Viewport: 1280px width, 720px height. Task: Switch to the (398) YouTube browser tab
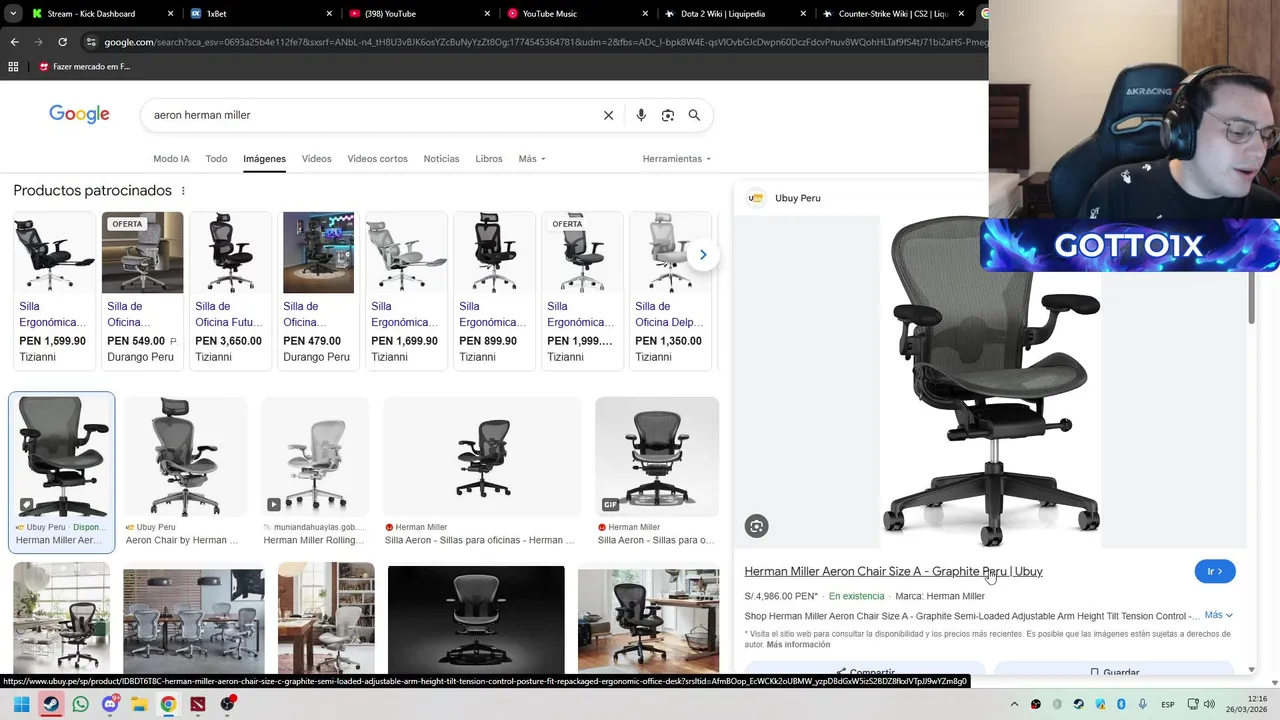420,14
